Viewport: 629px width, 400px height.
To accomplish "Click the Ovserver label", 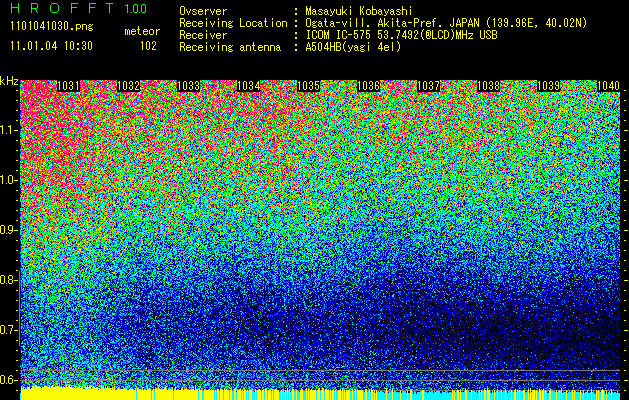I will (203, 11).
